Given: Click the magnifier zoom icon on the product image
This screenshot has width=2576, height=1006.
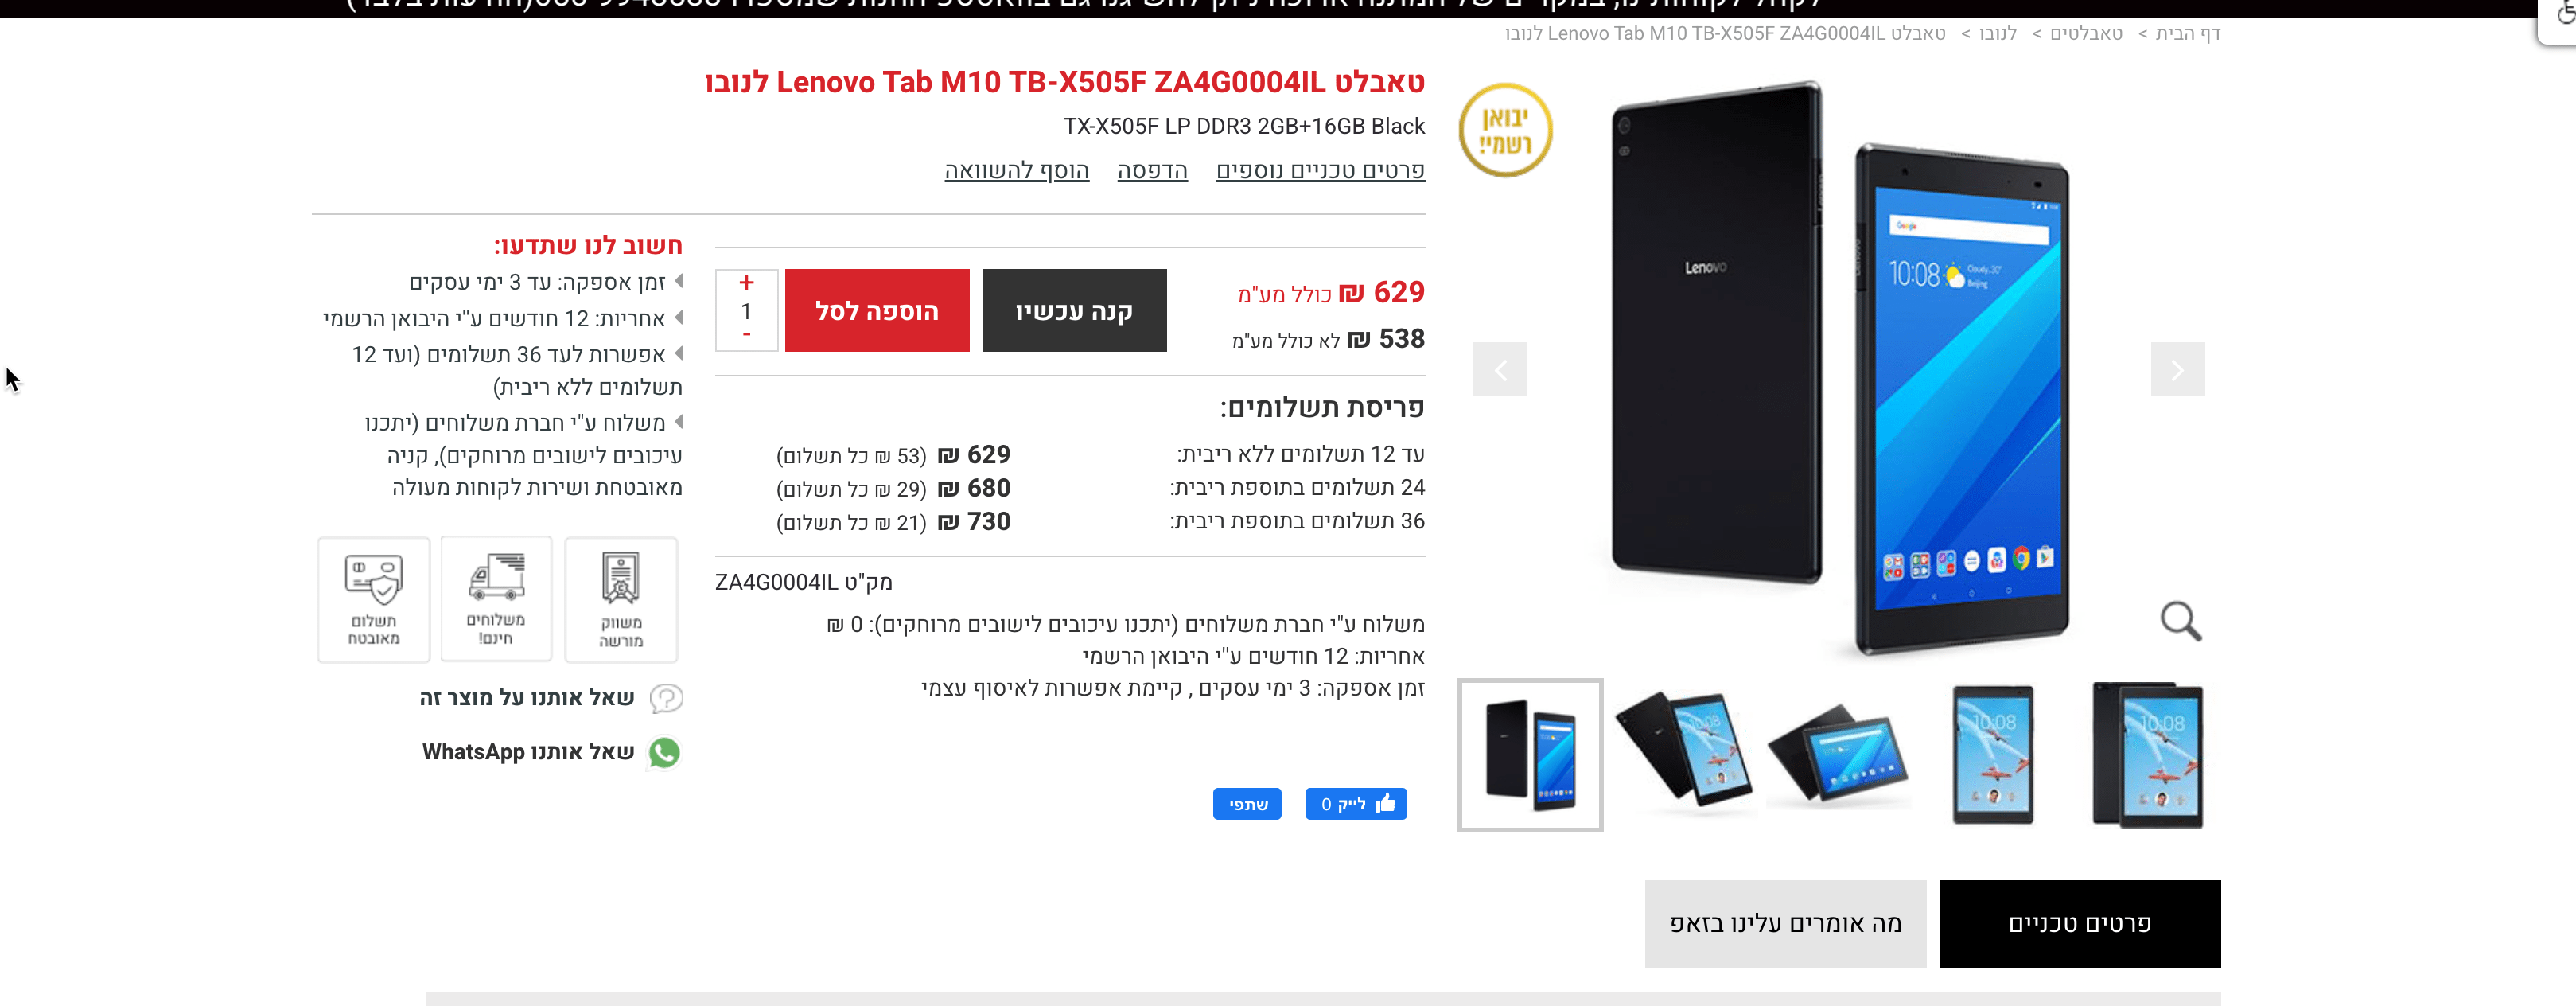Looking at the screenshot, I should pos(2180,621).
